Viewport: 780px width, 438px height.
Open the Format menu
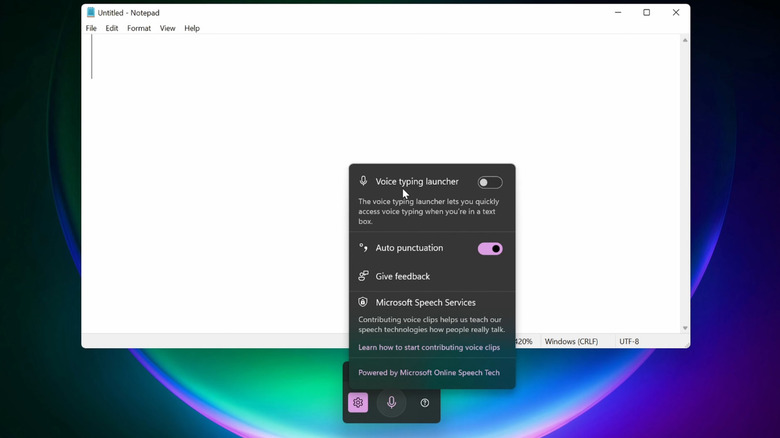coord(139,29)
